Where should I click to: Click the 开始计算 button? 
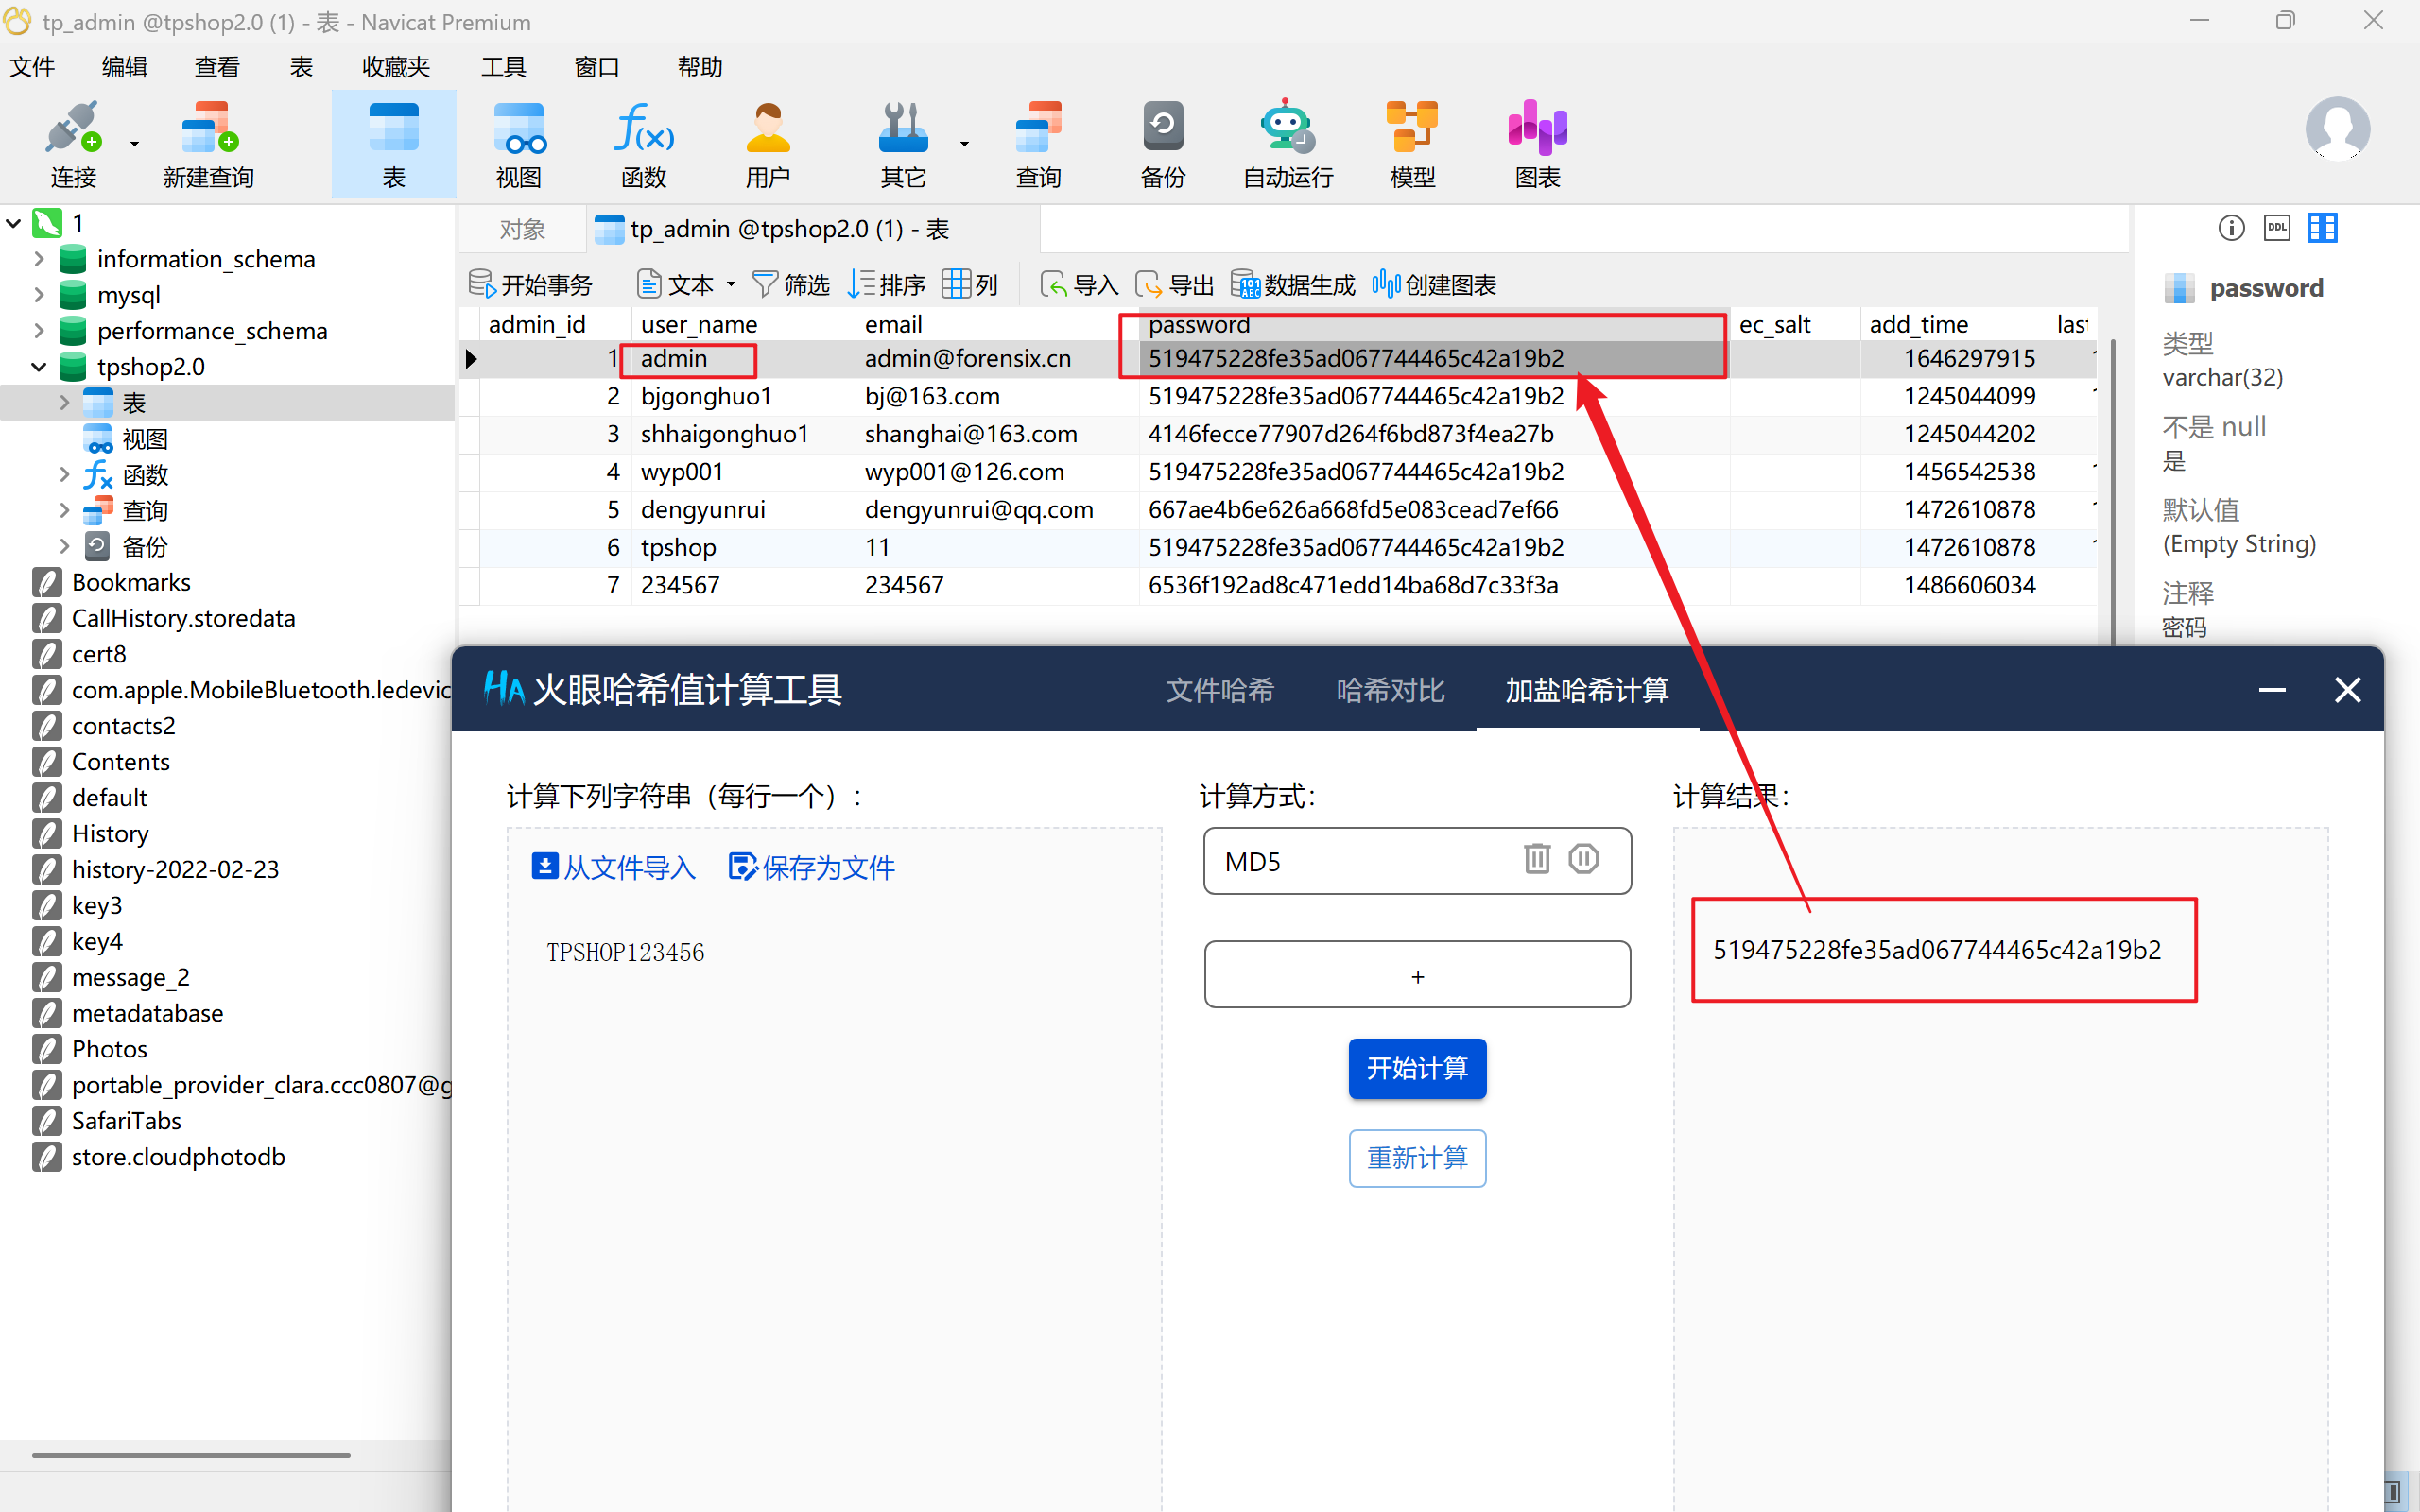click(1417, 1068)
